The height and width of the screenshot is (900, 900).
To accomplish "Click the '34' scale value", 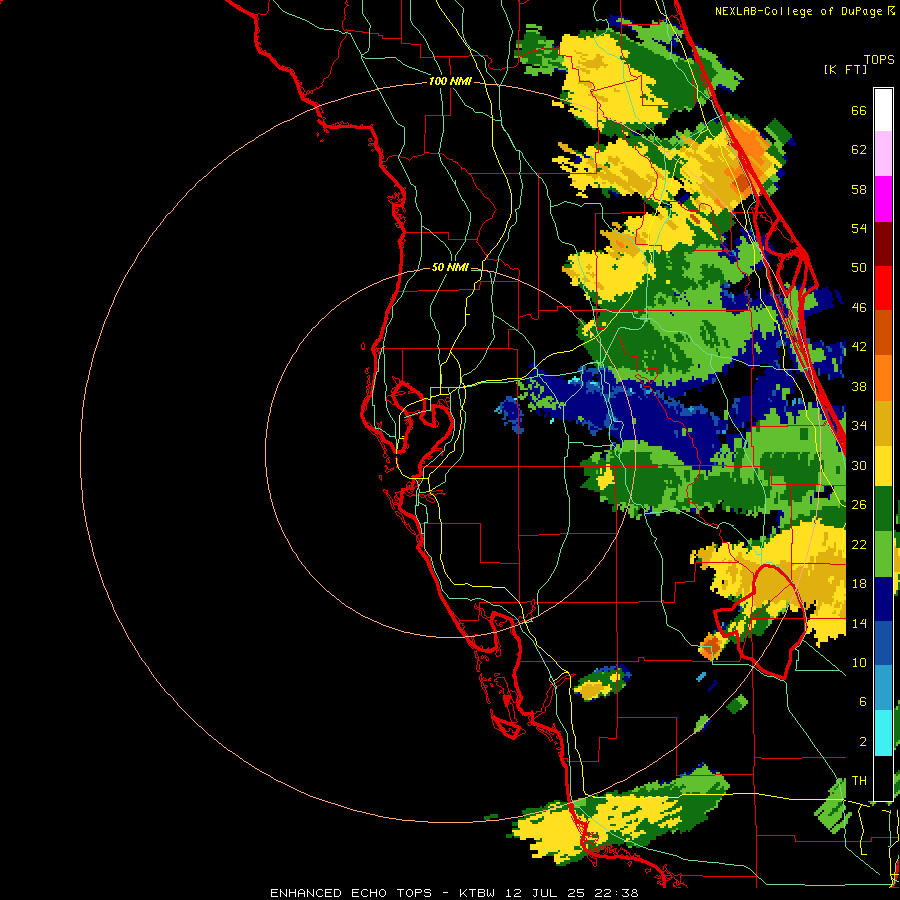I will [x=859, y=426].
